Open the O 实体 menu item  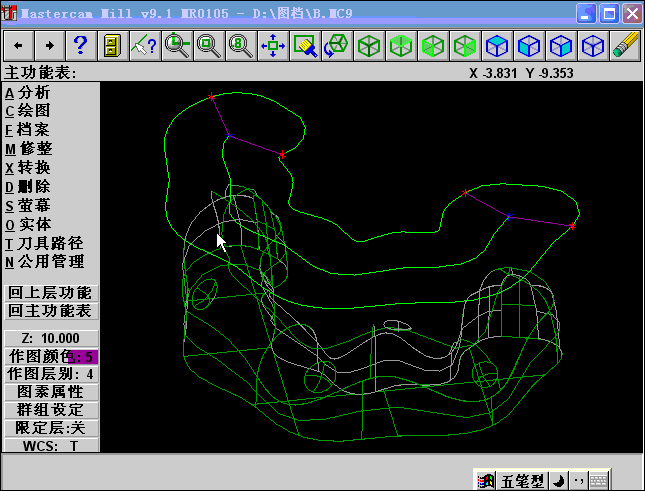pyautogui.click(x=28, y=225)
